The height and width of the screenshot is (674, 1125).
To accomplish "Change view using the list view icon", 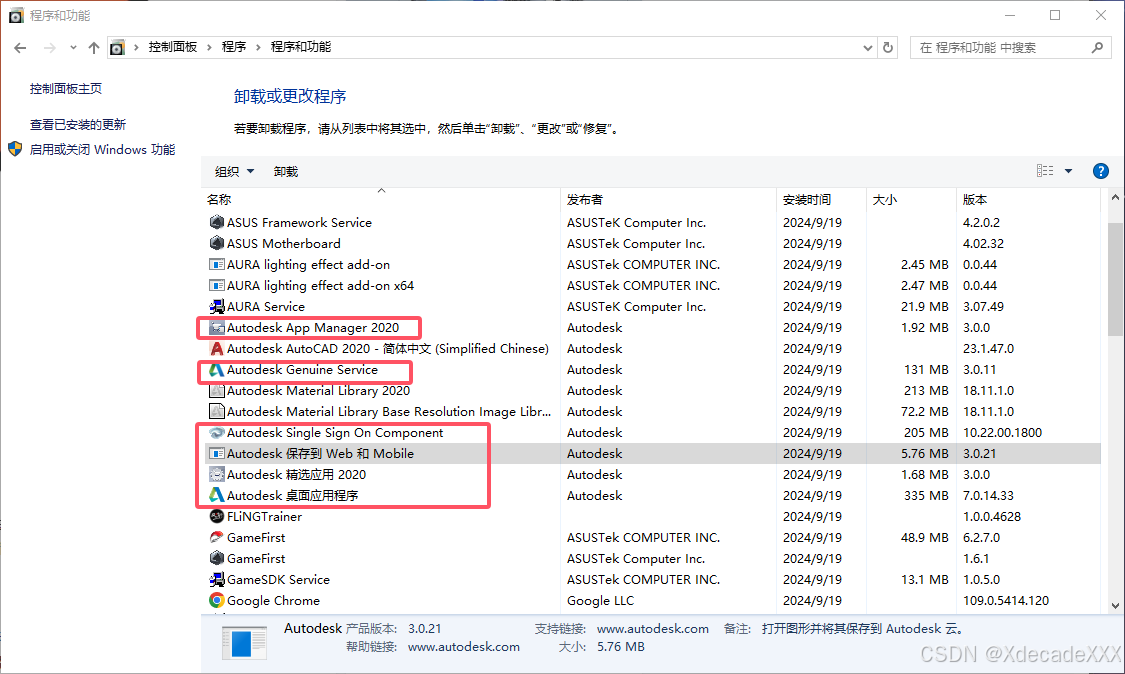I will click(1045, 171).
